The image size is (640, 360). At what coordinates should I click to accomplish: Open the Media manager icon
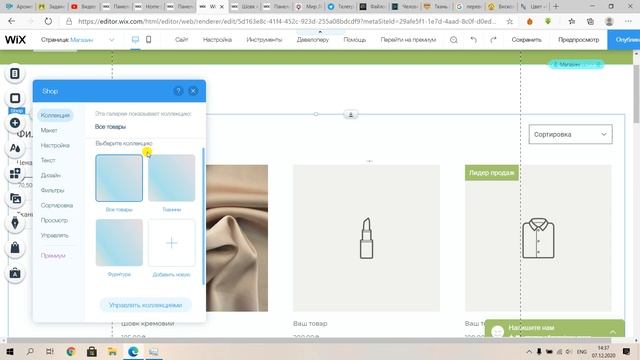coord(15,199)
